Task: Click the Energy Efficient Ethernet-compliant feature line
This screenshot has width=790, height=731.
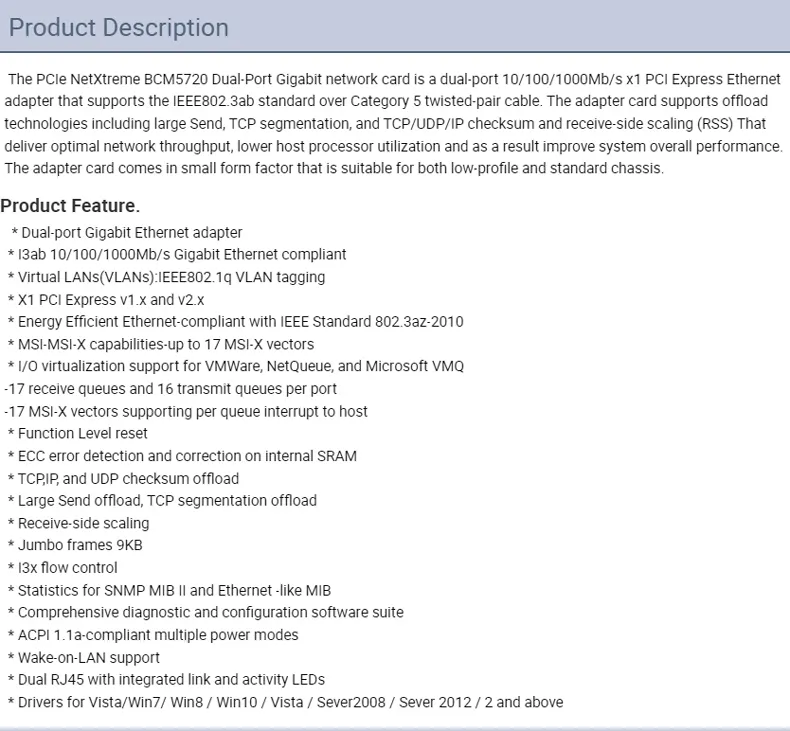Action: pyautogui.click(x=235, y=322)
